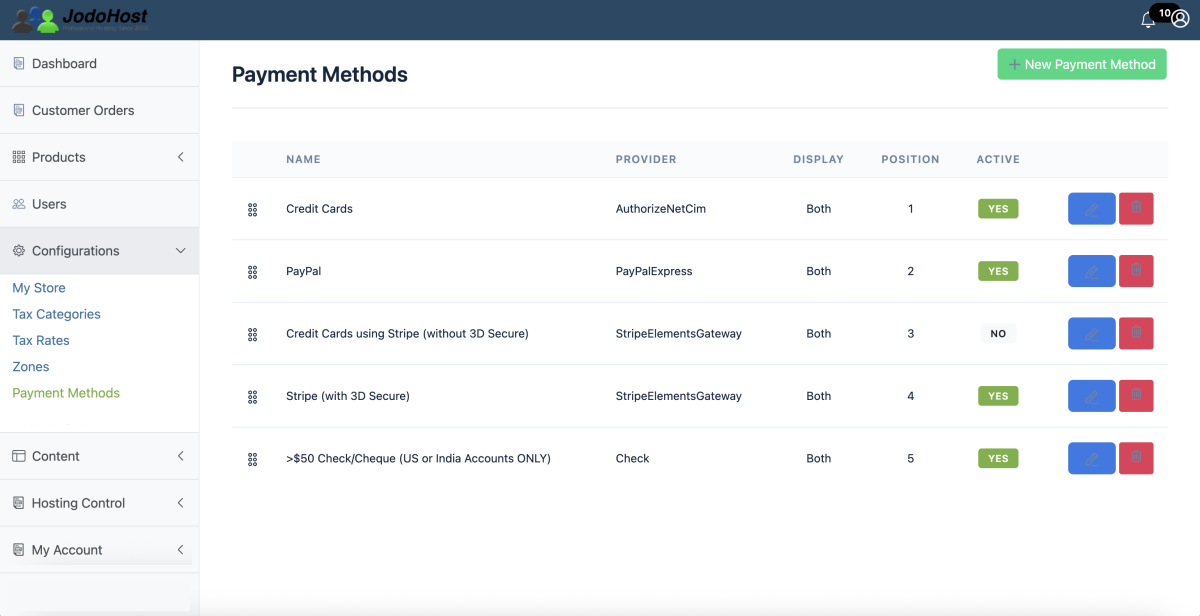Click the NAME column header
Screen dimensions: 1200x616
coord(303,159)
